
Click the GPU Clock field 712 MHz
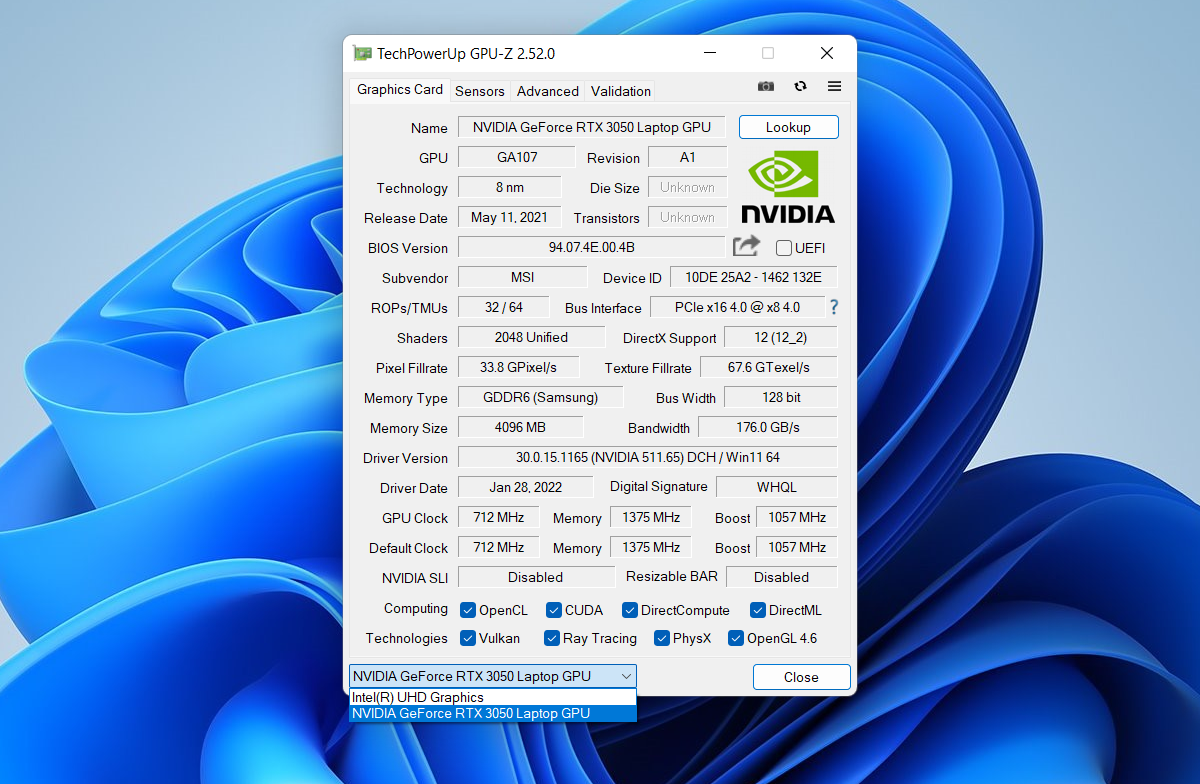click(499, 517)
